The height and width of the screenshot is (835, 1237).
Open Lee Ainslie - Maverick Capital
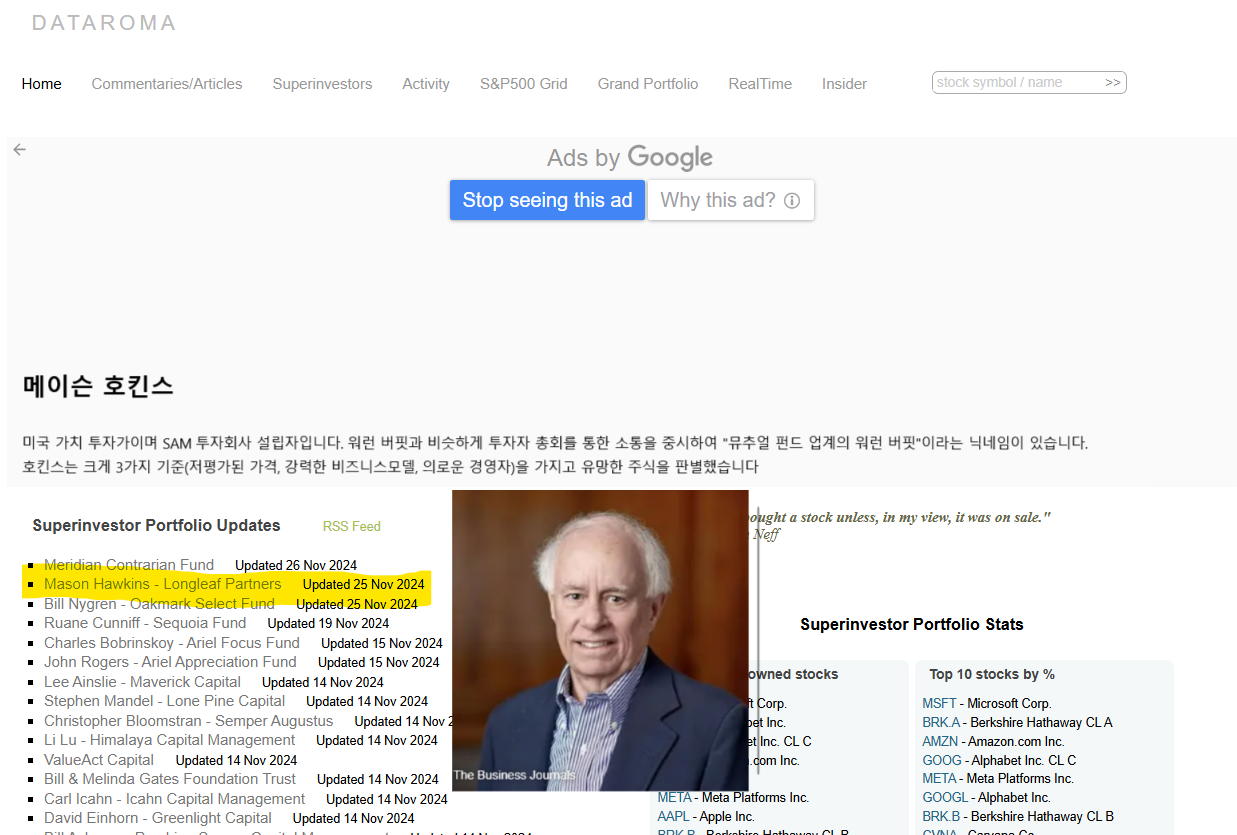[142, 682]
